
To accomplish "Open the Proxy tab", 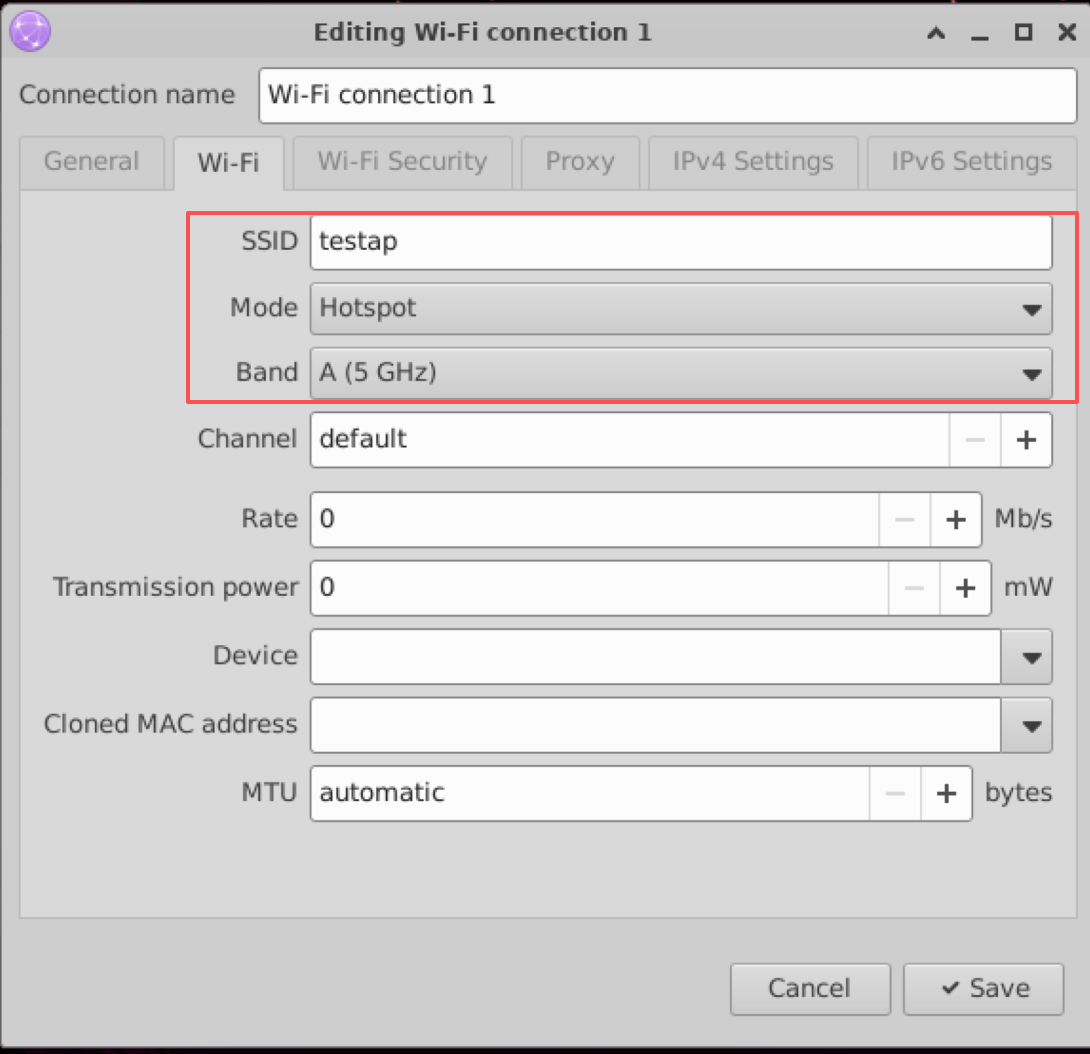I will pos(579,162).
